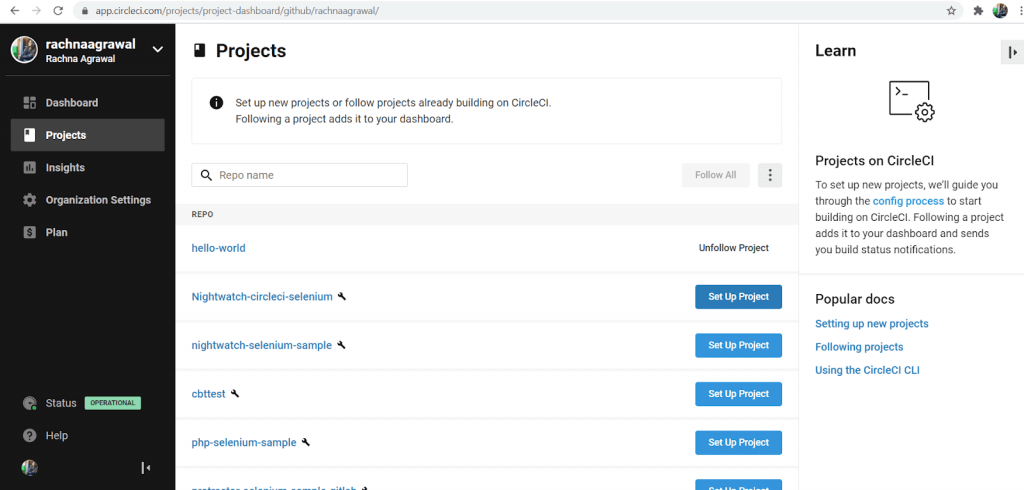Open Following projects doc
Screen dimensions: 1024x490
(859, 347)
